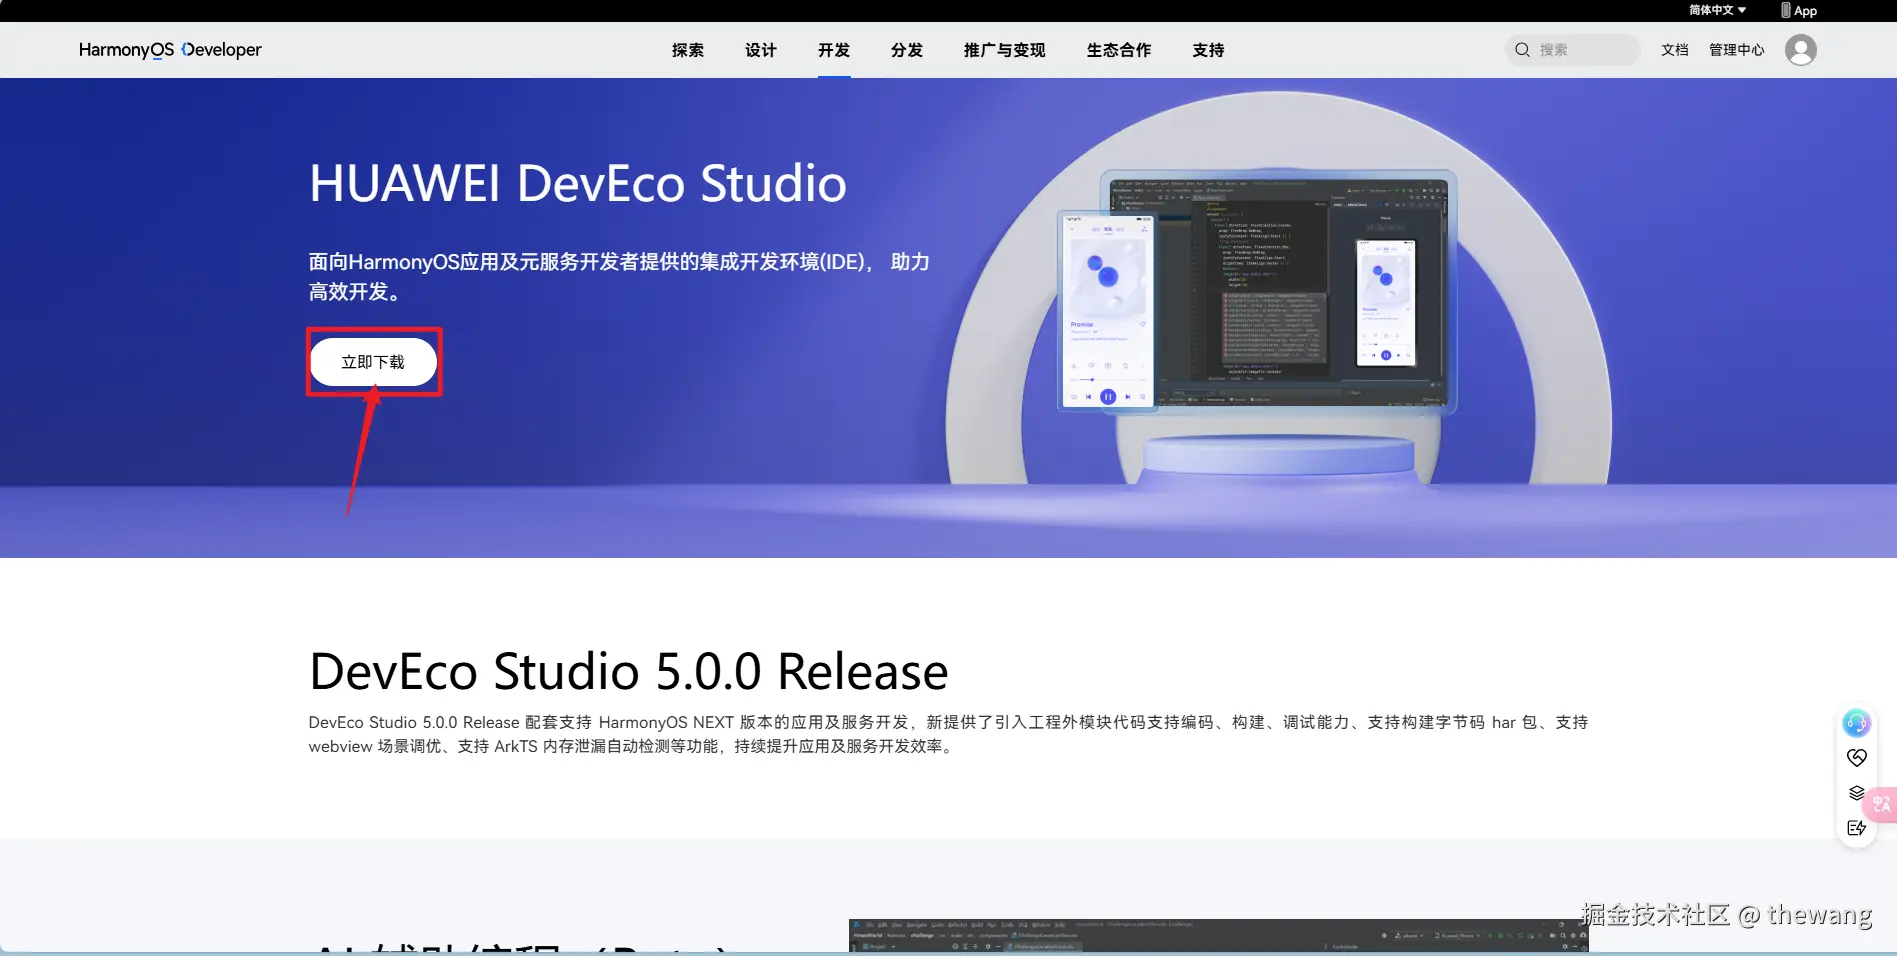The width and height of the screenshot is (1897, 956).
Task: Focus the 搜索 search input field
Action: click(1573, 50)
